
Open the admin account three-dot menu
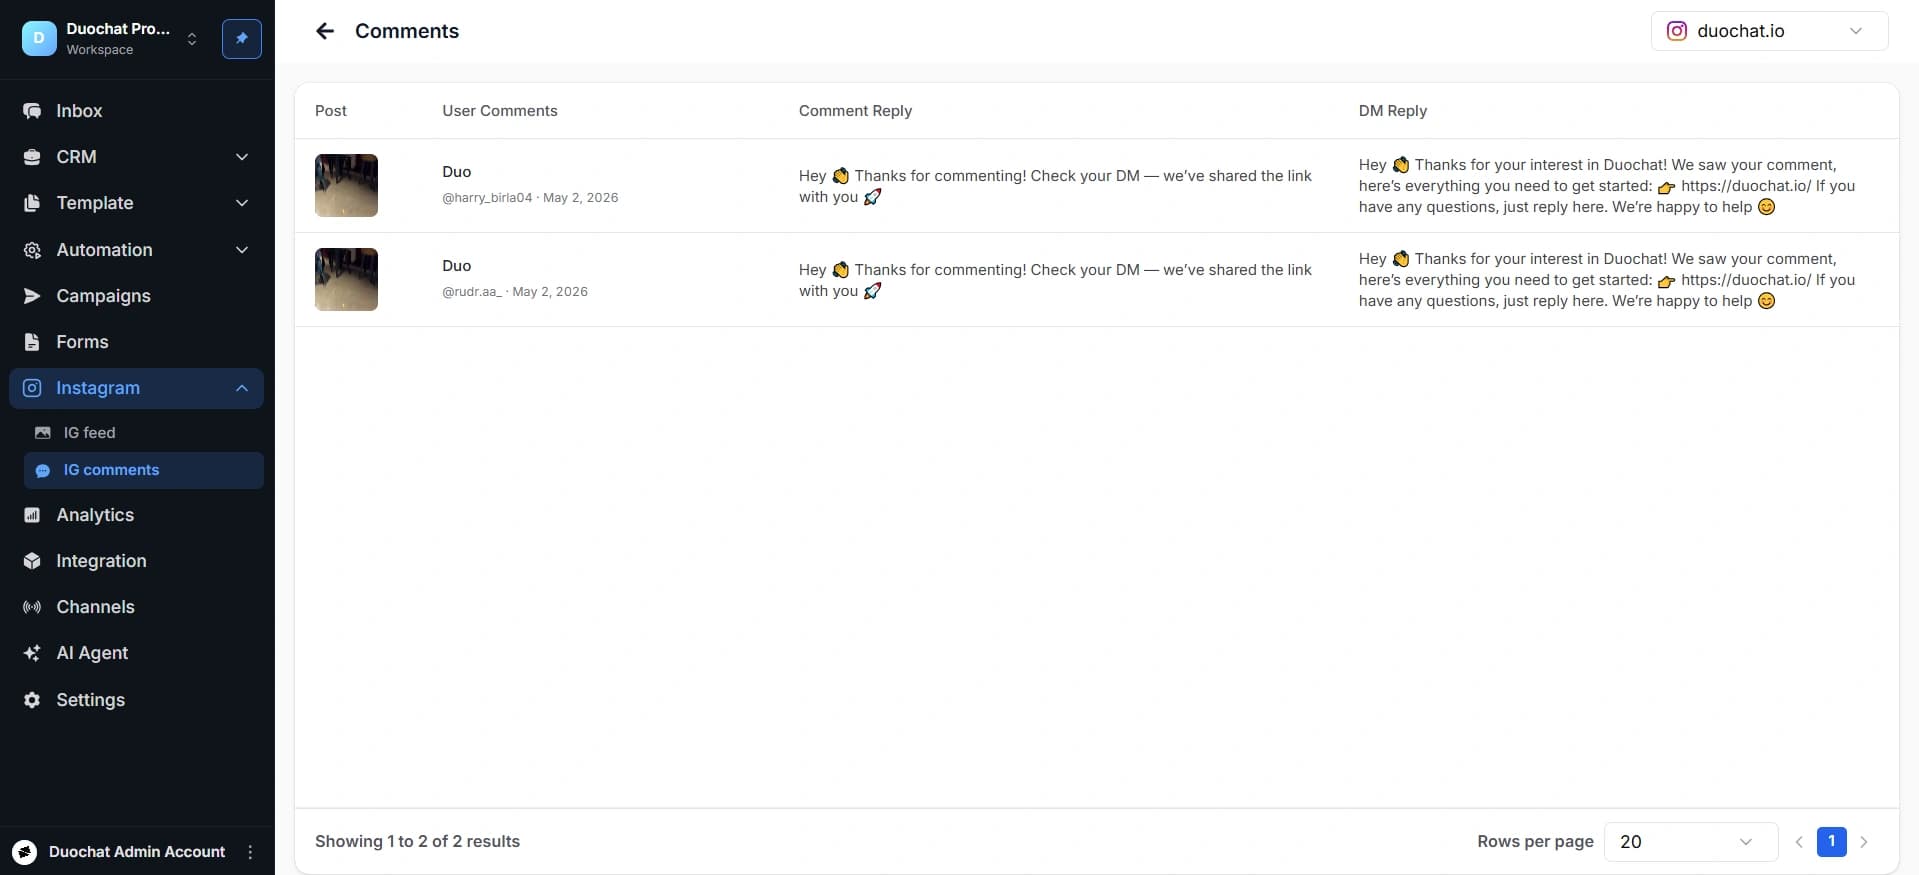tap(250, 852)
